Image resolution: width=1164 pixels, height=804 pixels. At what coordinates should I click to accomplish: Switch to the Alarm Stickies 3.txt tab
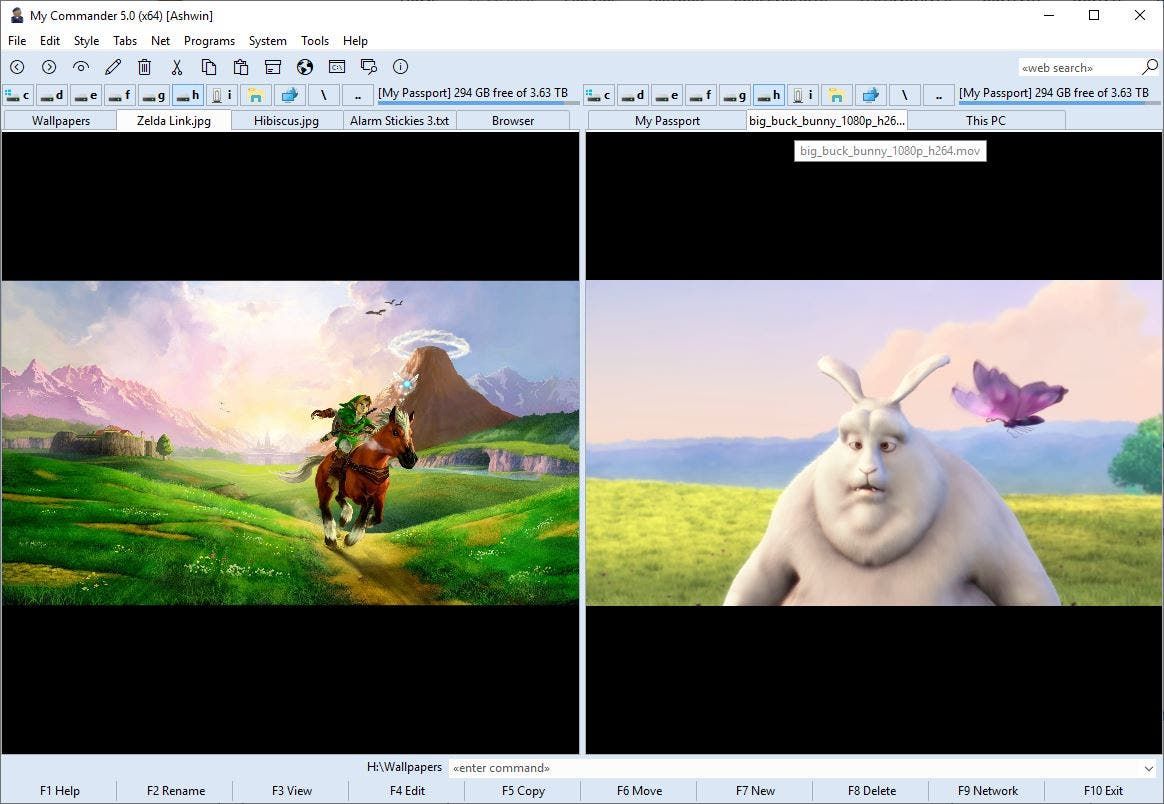pyautogui.click(x=399, y=120)
